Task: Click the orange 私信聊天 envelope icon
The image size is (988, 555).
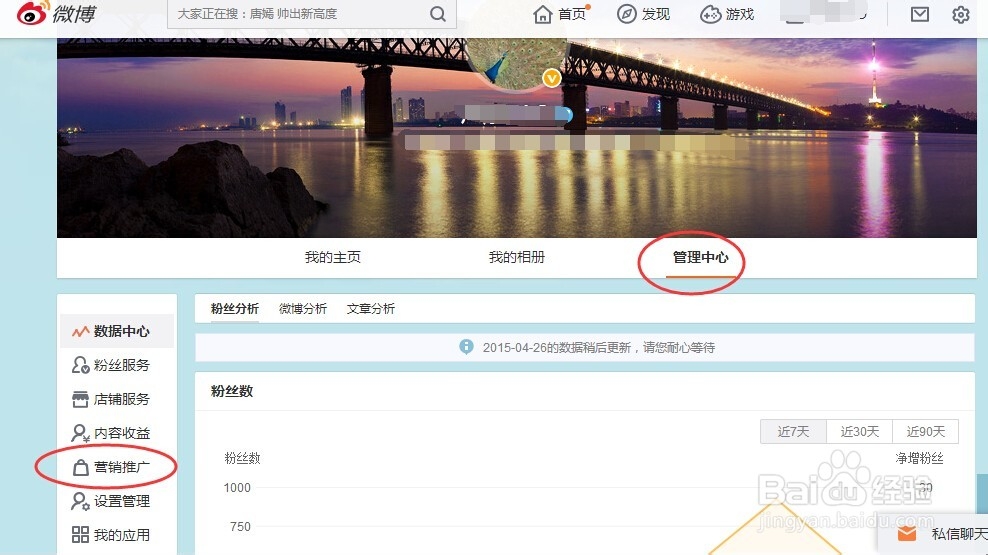Action: (x=907, y=534)
